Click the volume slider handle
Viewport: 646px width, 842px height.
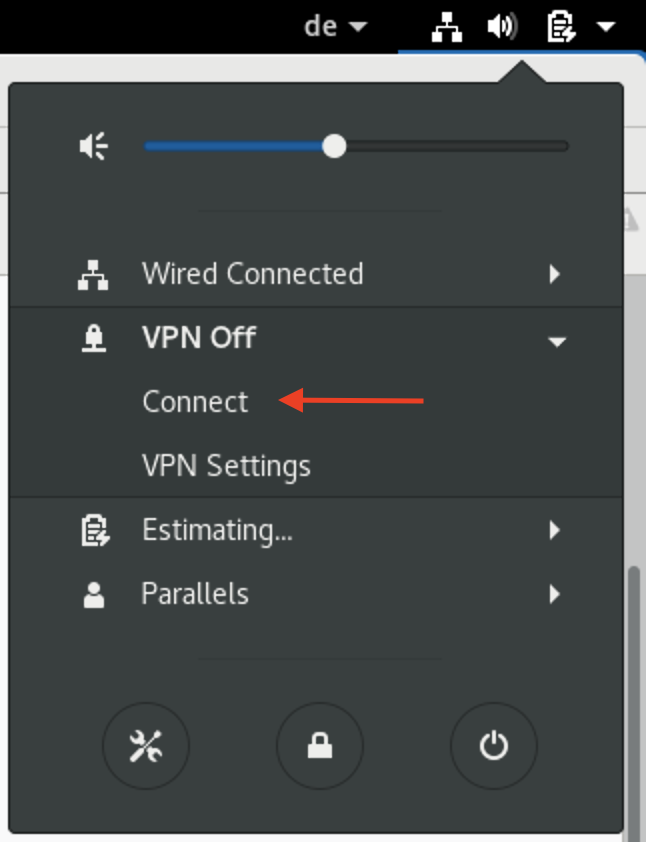tap(334, 146)
